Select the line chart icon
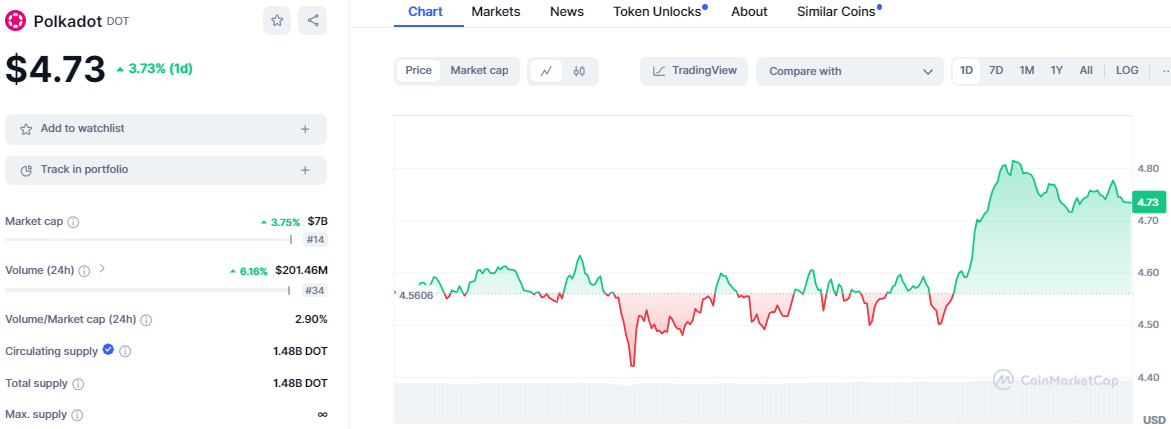 click(546, 71)
